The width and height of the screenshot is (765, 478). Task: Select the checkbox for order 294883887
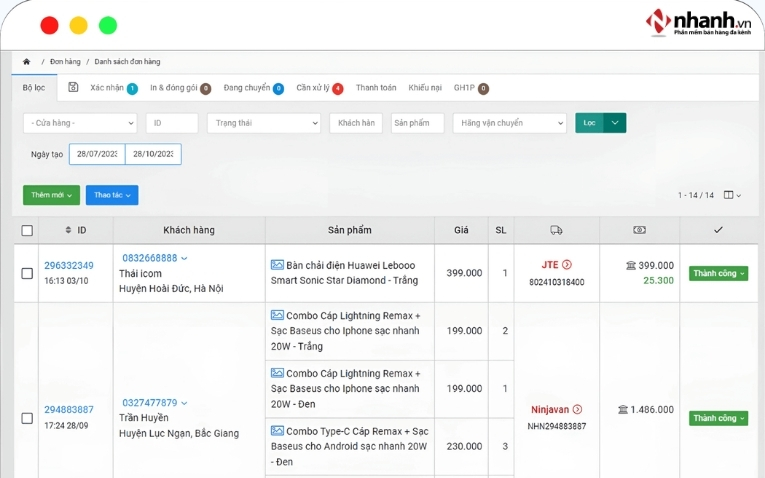point(27,417)
